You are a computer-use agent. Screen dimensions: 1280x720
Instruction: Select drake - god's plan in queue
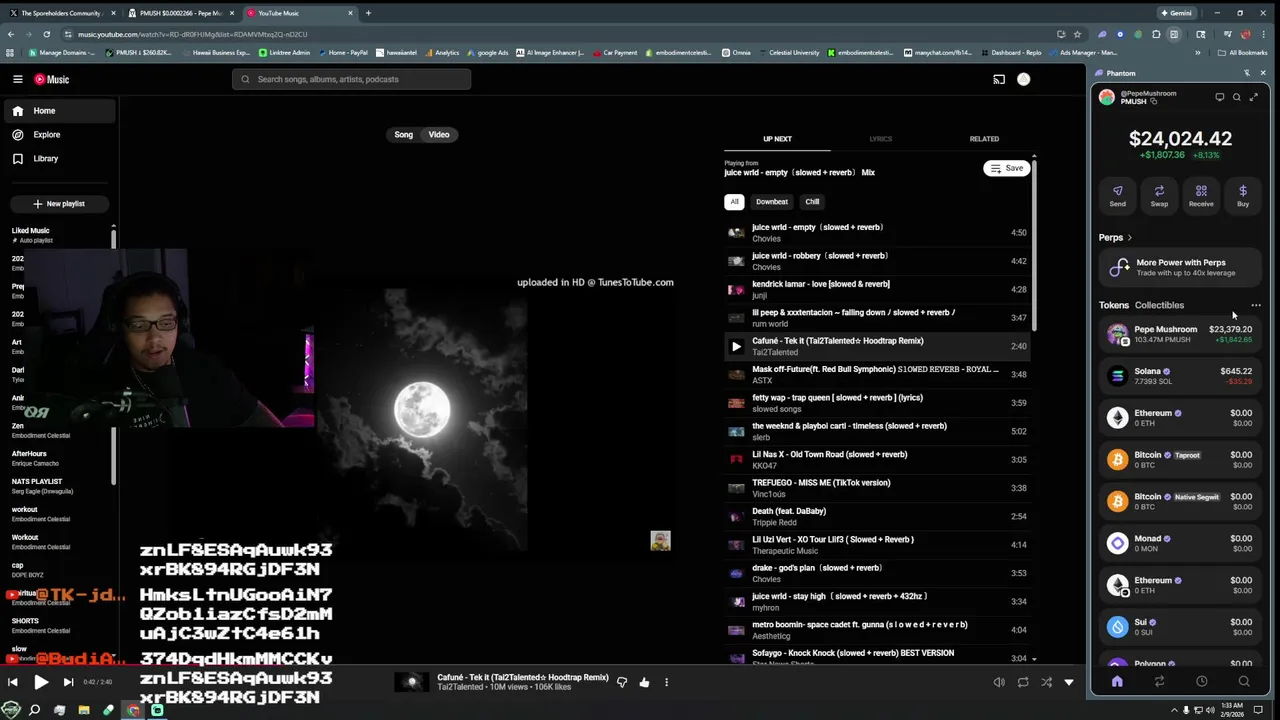coord(877,573)
